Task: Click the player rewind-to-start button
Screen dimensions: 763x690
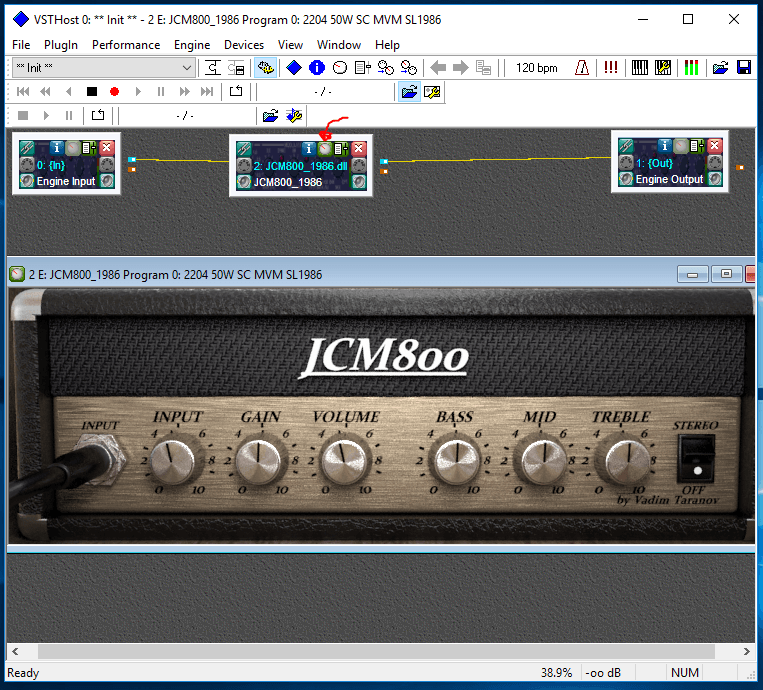Action: (23, 91)
